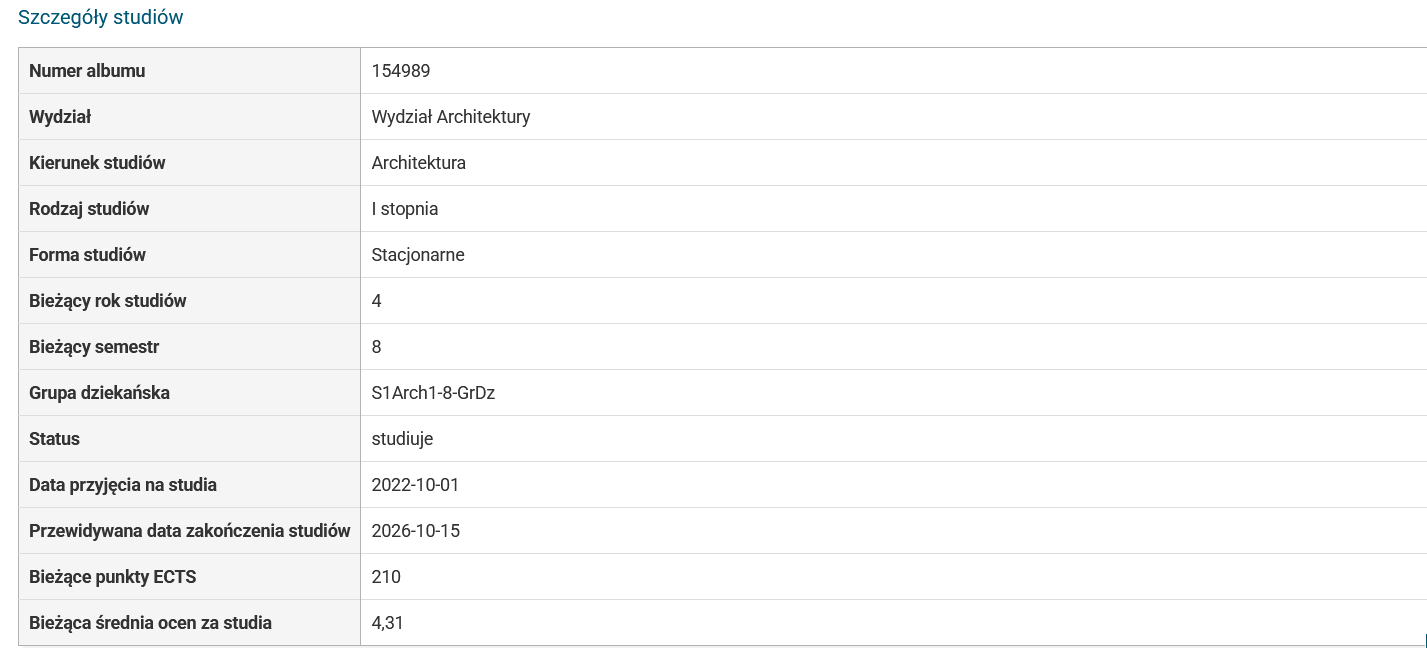
Task: Click the grade average 4,31
Action: coord(387,623)
